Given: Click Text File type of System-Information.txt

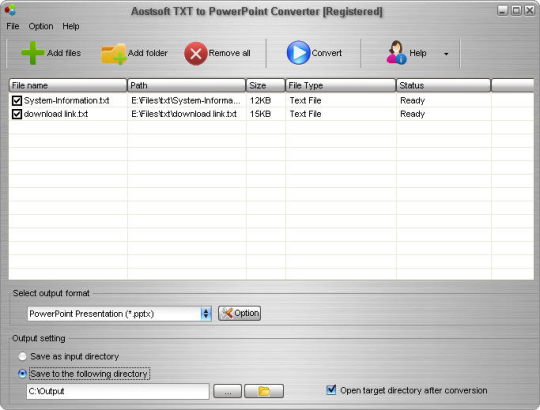Looking at the screenshot, I should click(305, 101).
